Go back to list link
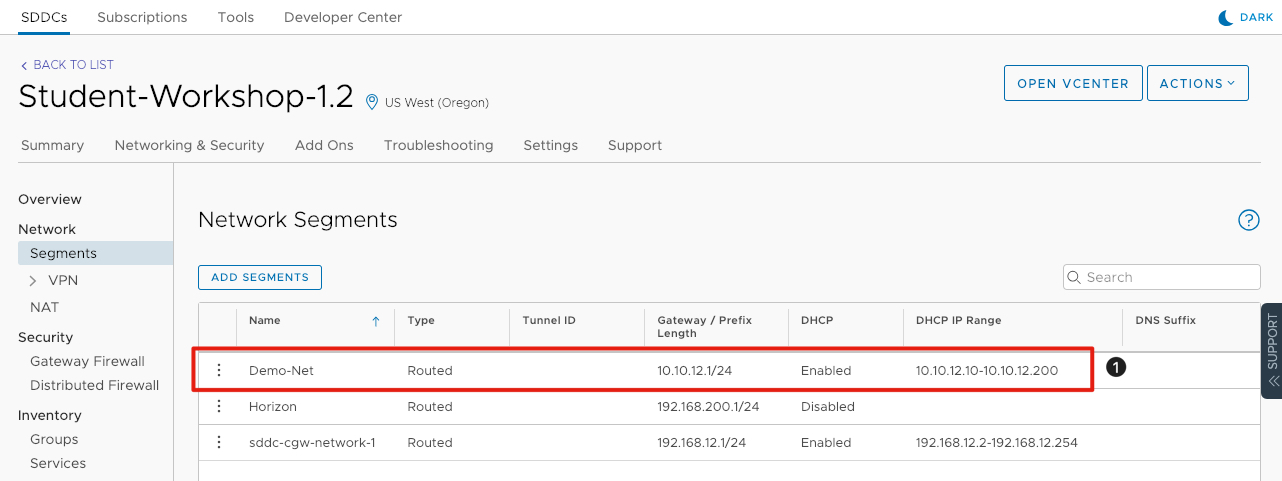Image resolution: width=1282 pixels, height=481 pixels. coord(67,65)
